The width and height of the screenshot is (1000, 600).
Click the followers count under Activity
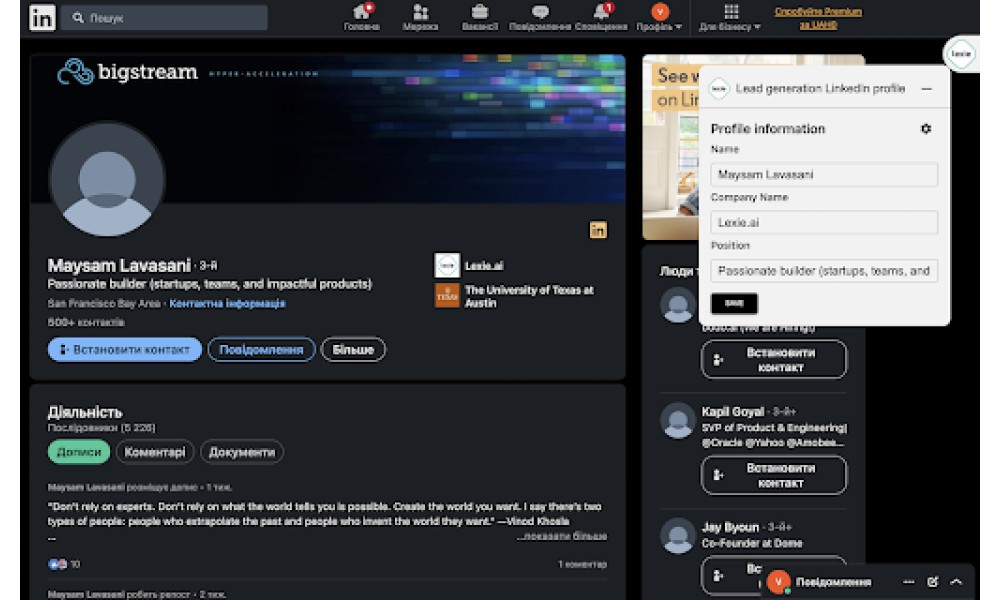coord(101,428)
